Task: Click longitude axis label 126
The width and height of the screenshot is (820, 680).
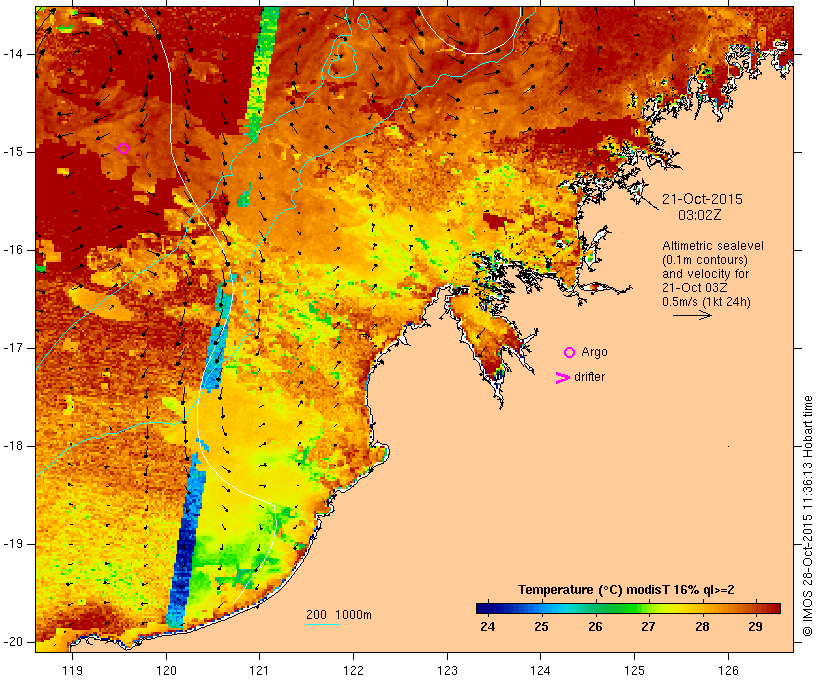Action: pos(728,670)
